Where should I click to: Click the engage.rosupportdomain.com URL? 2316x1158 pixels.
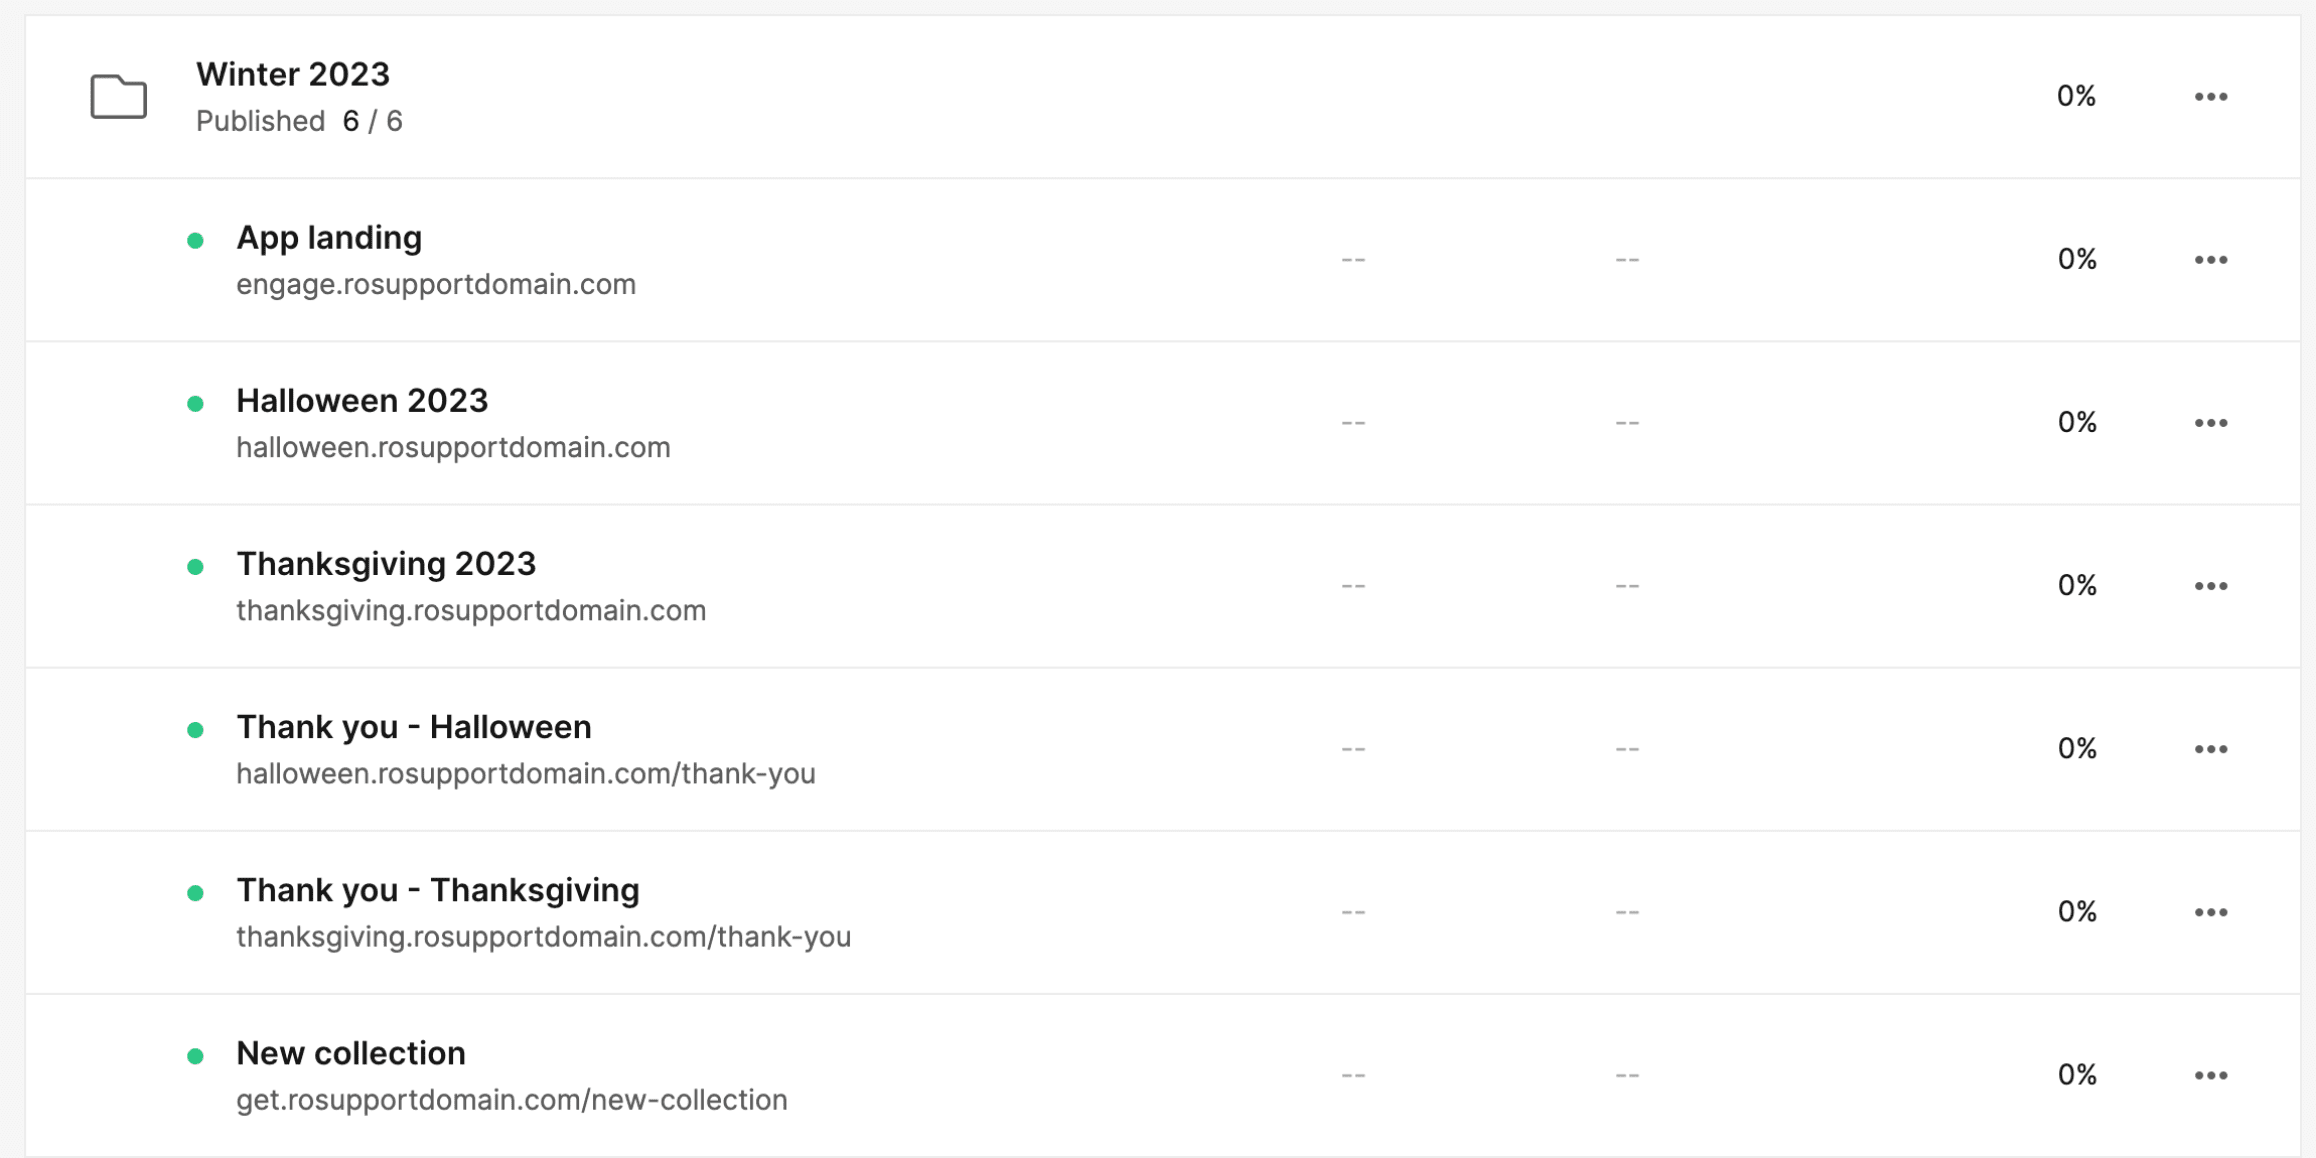tap(436, 284)
